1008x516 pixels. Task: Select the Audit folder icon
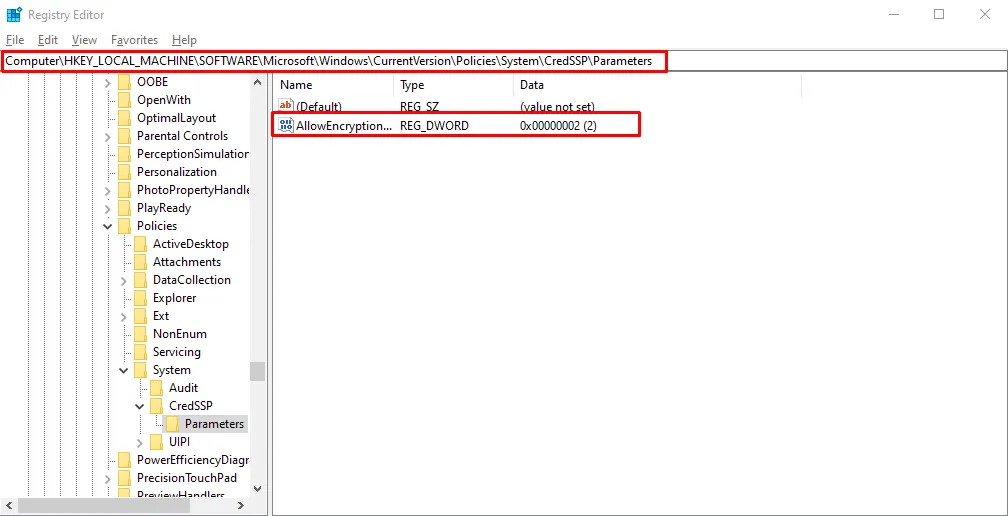point(157,388)
